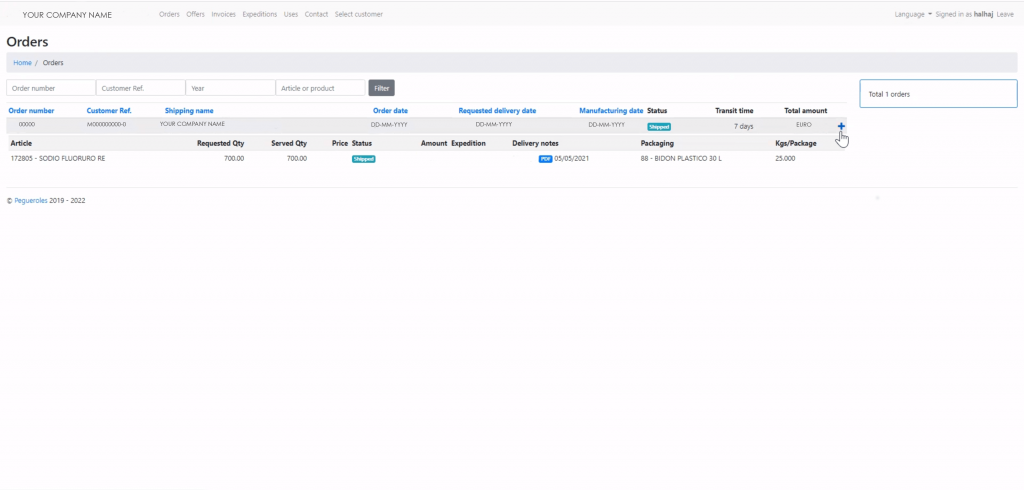The image size is (1024, 490).
Task: Go to the Offers page
Action: tap(196, 15)
